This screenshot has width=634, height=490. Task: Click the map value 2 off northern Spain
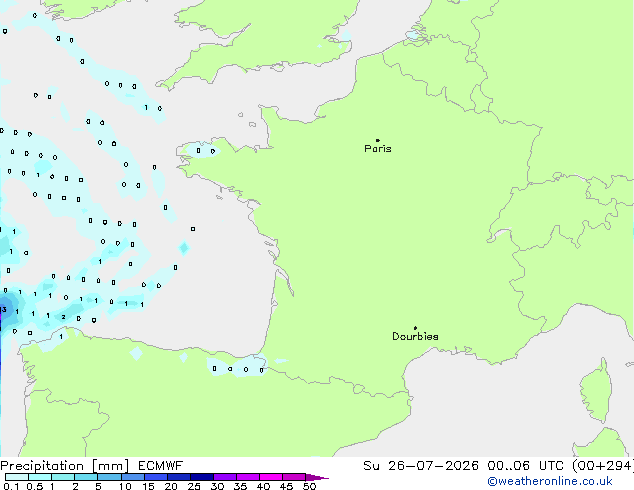click(63, 317)
